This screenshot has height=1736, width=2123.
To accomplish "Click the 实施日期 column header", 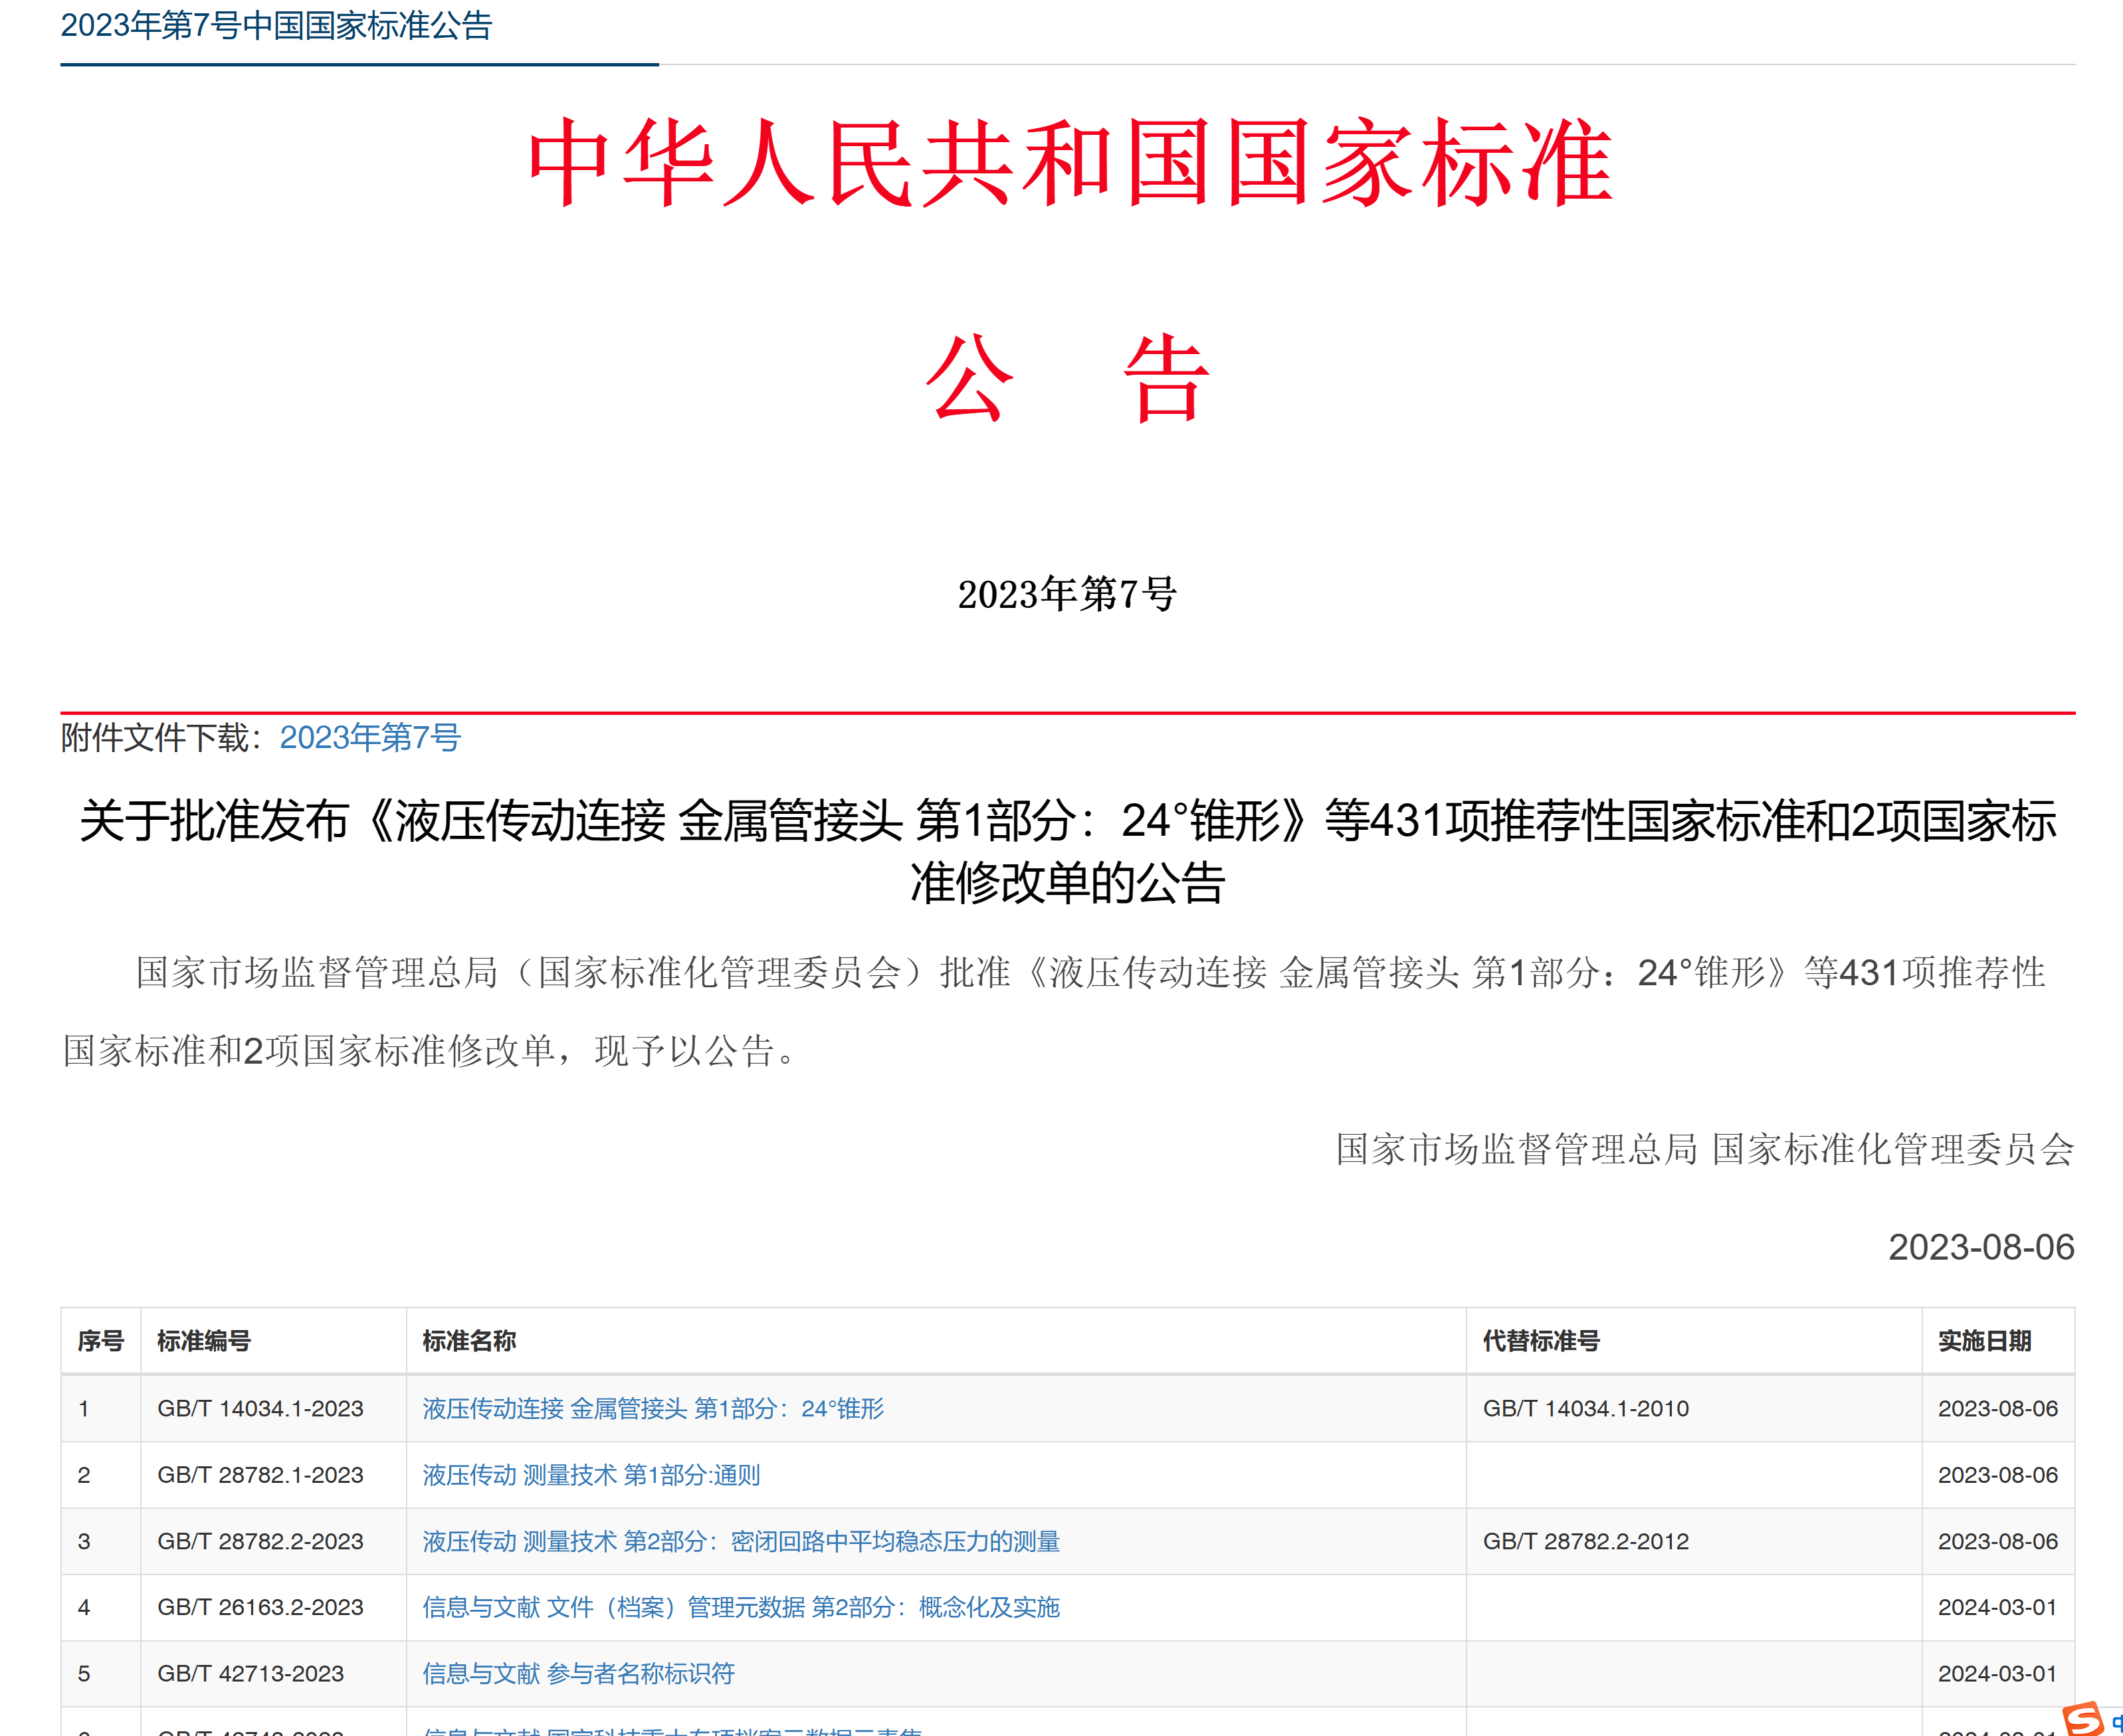I will click(1984, 1341).
